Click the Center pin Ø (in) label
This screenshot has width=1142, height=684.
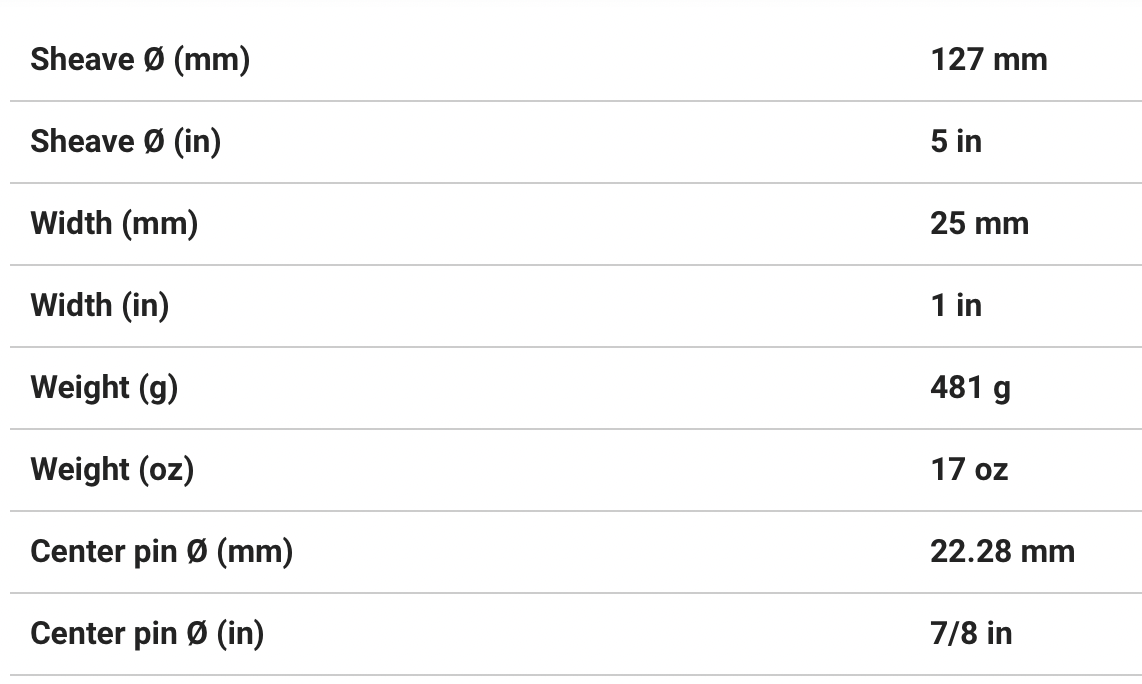pos(147,634)
